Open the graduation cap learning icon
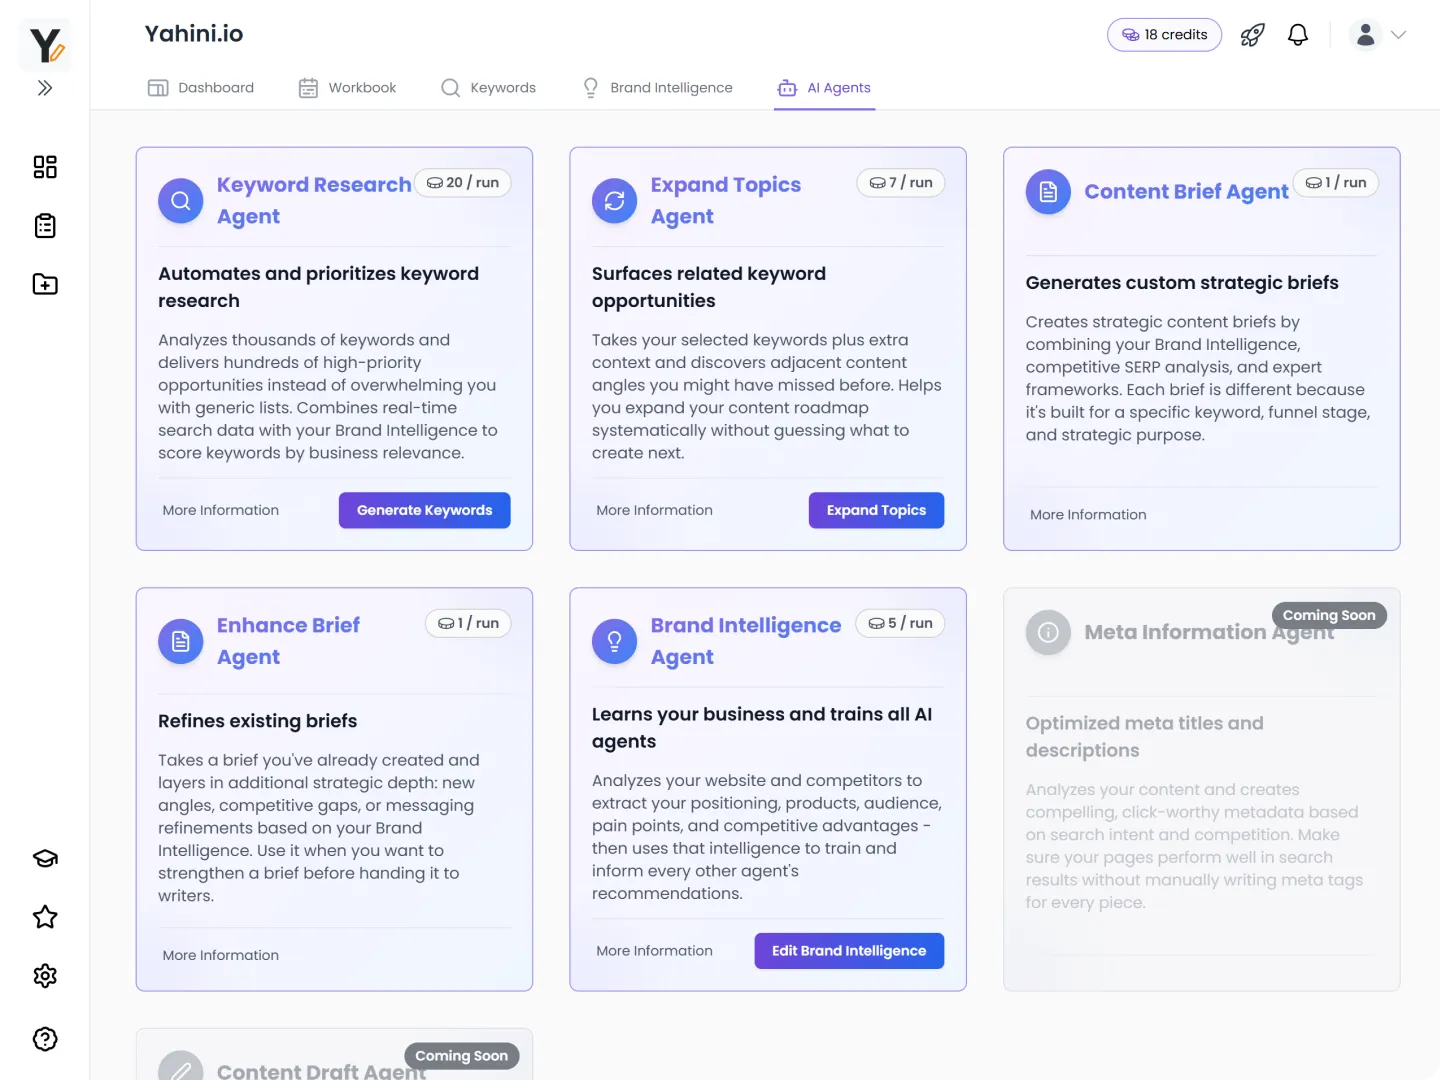This screenshot has height=1080, width=1440. point(45,859)
